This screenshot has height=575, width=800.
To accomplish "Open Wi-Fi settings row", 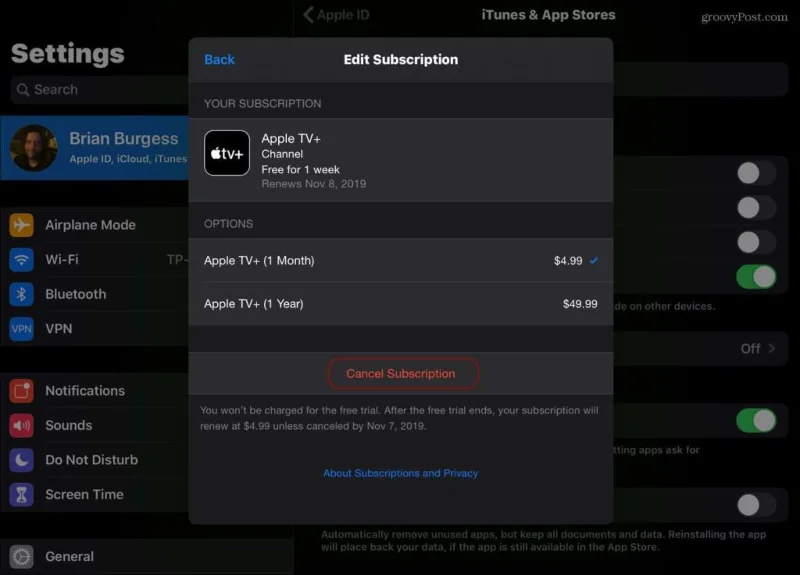I will click(x=95, y=260).
